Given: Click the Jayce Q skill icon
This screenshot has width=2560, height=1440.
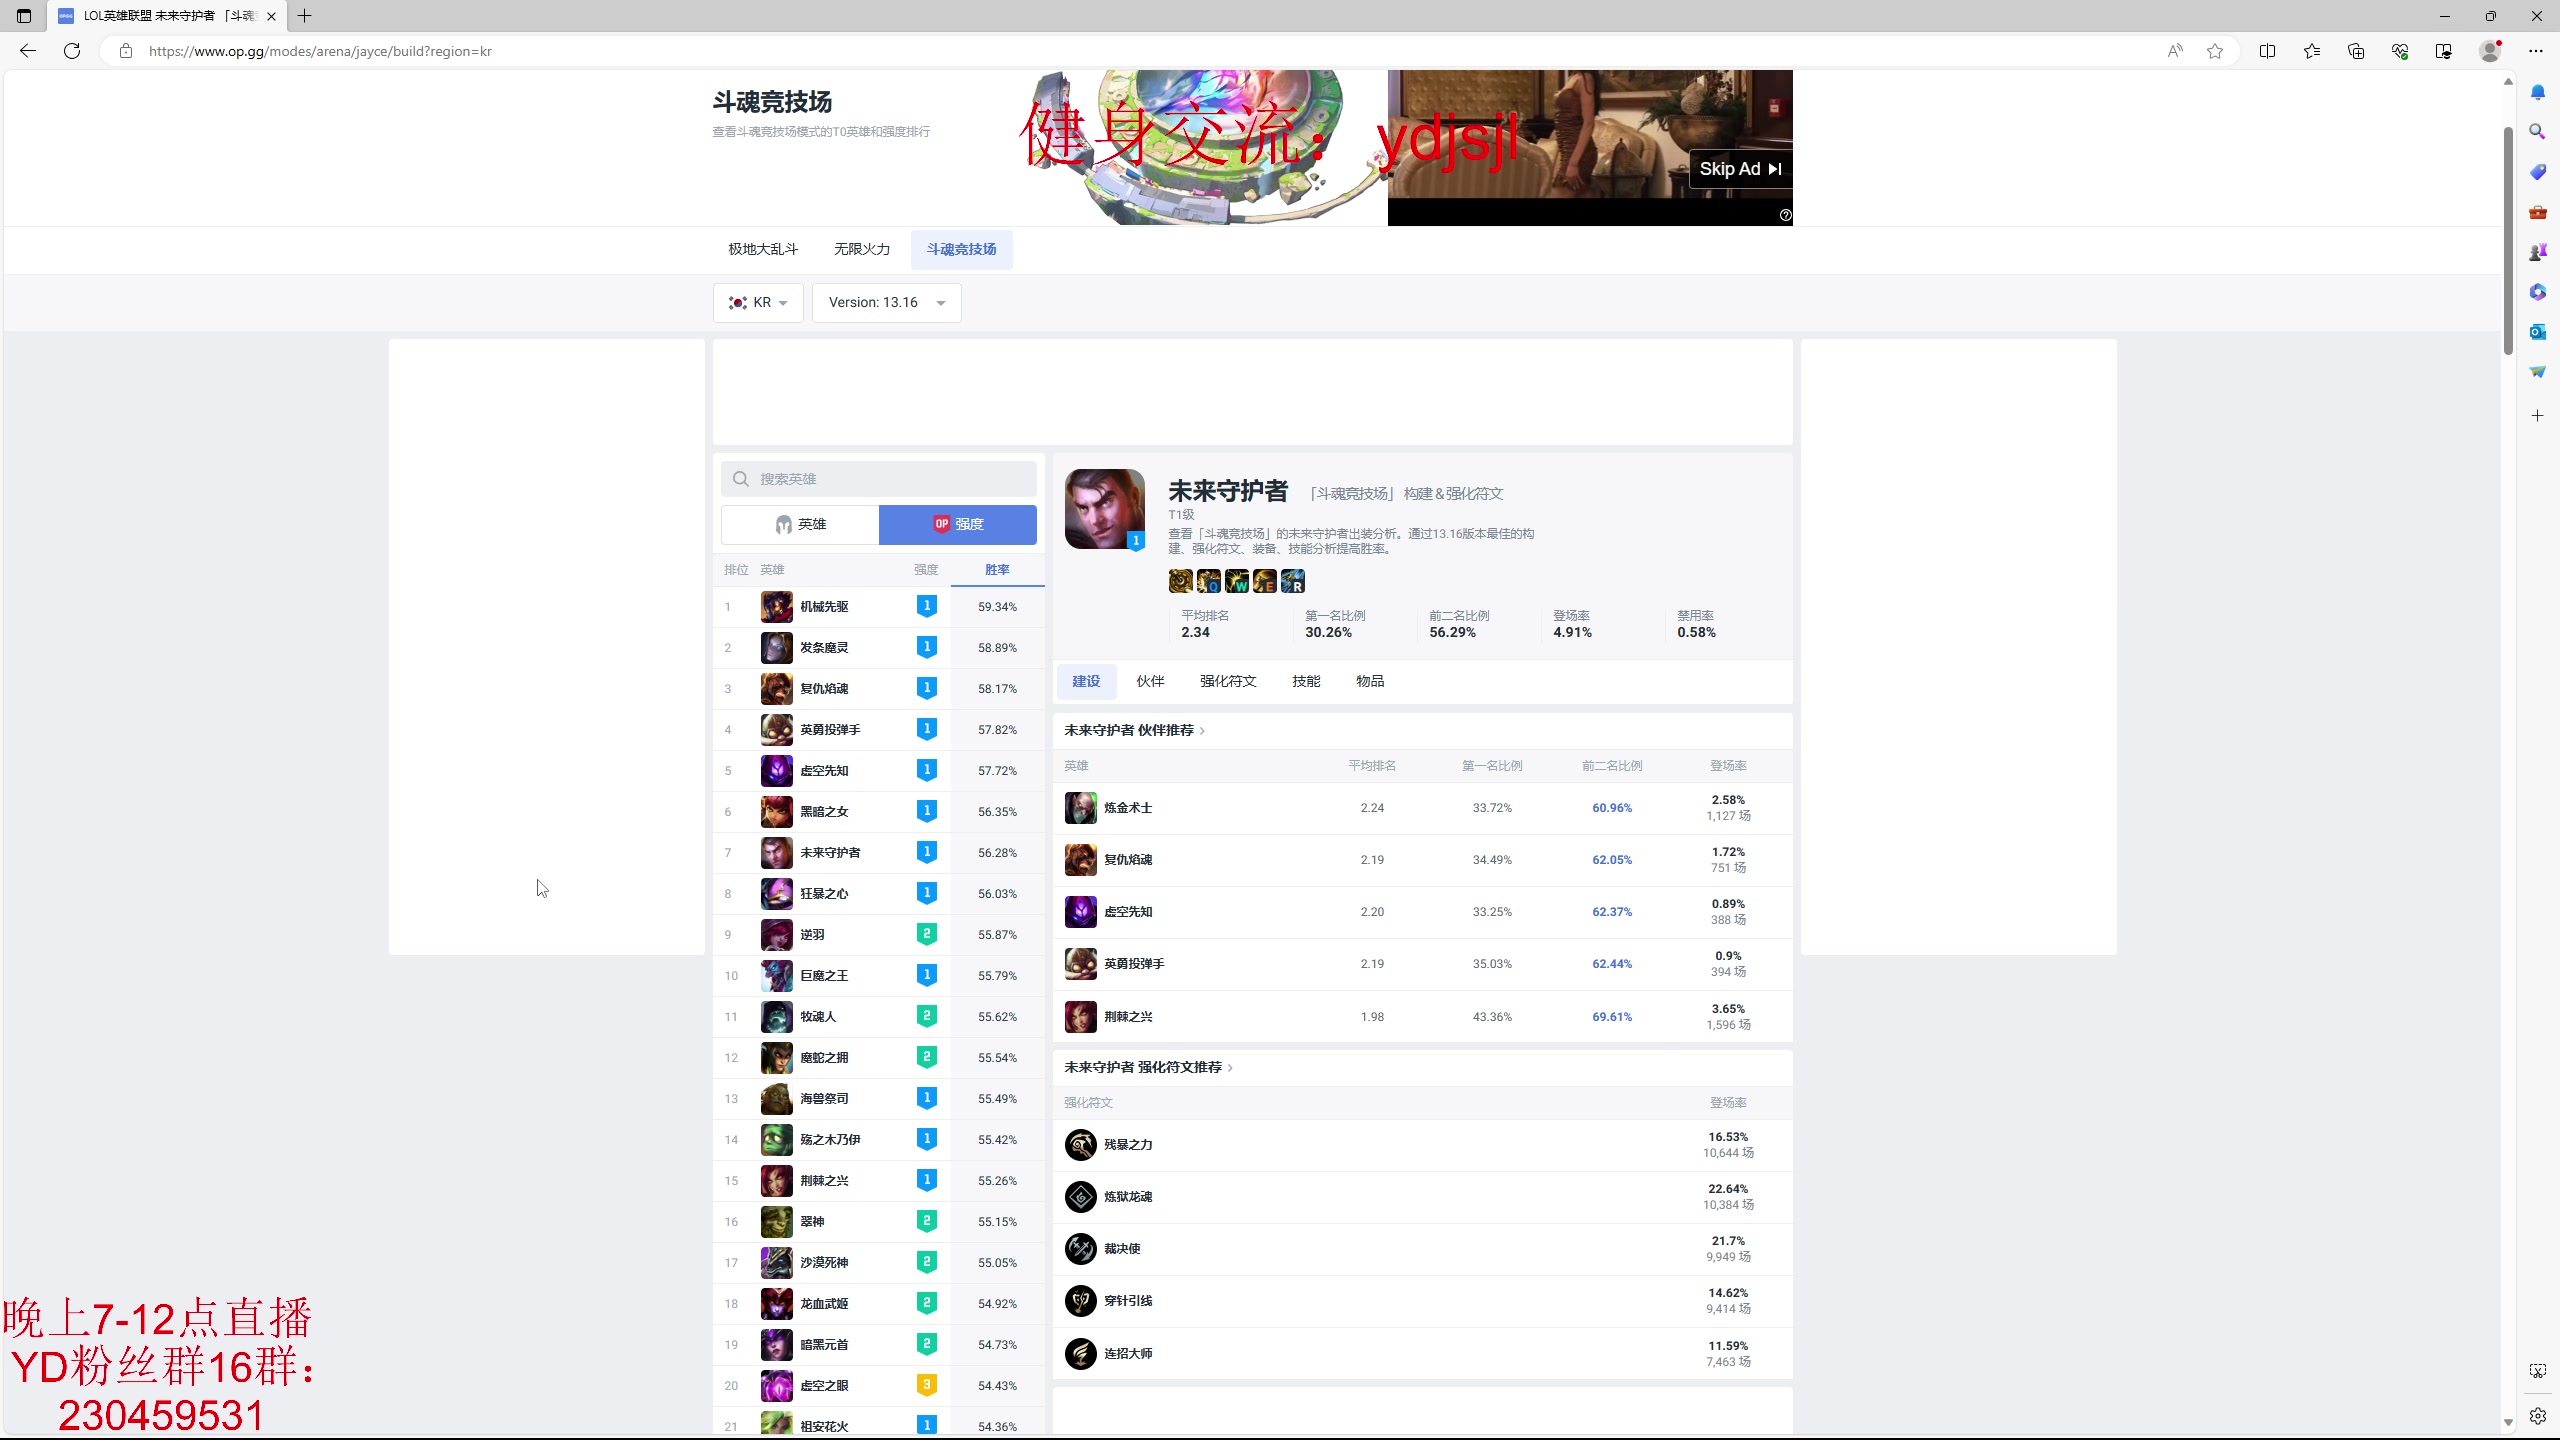Looking at the screenshot, I should point(1208,581).
